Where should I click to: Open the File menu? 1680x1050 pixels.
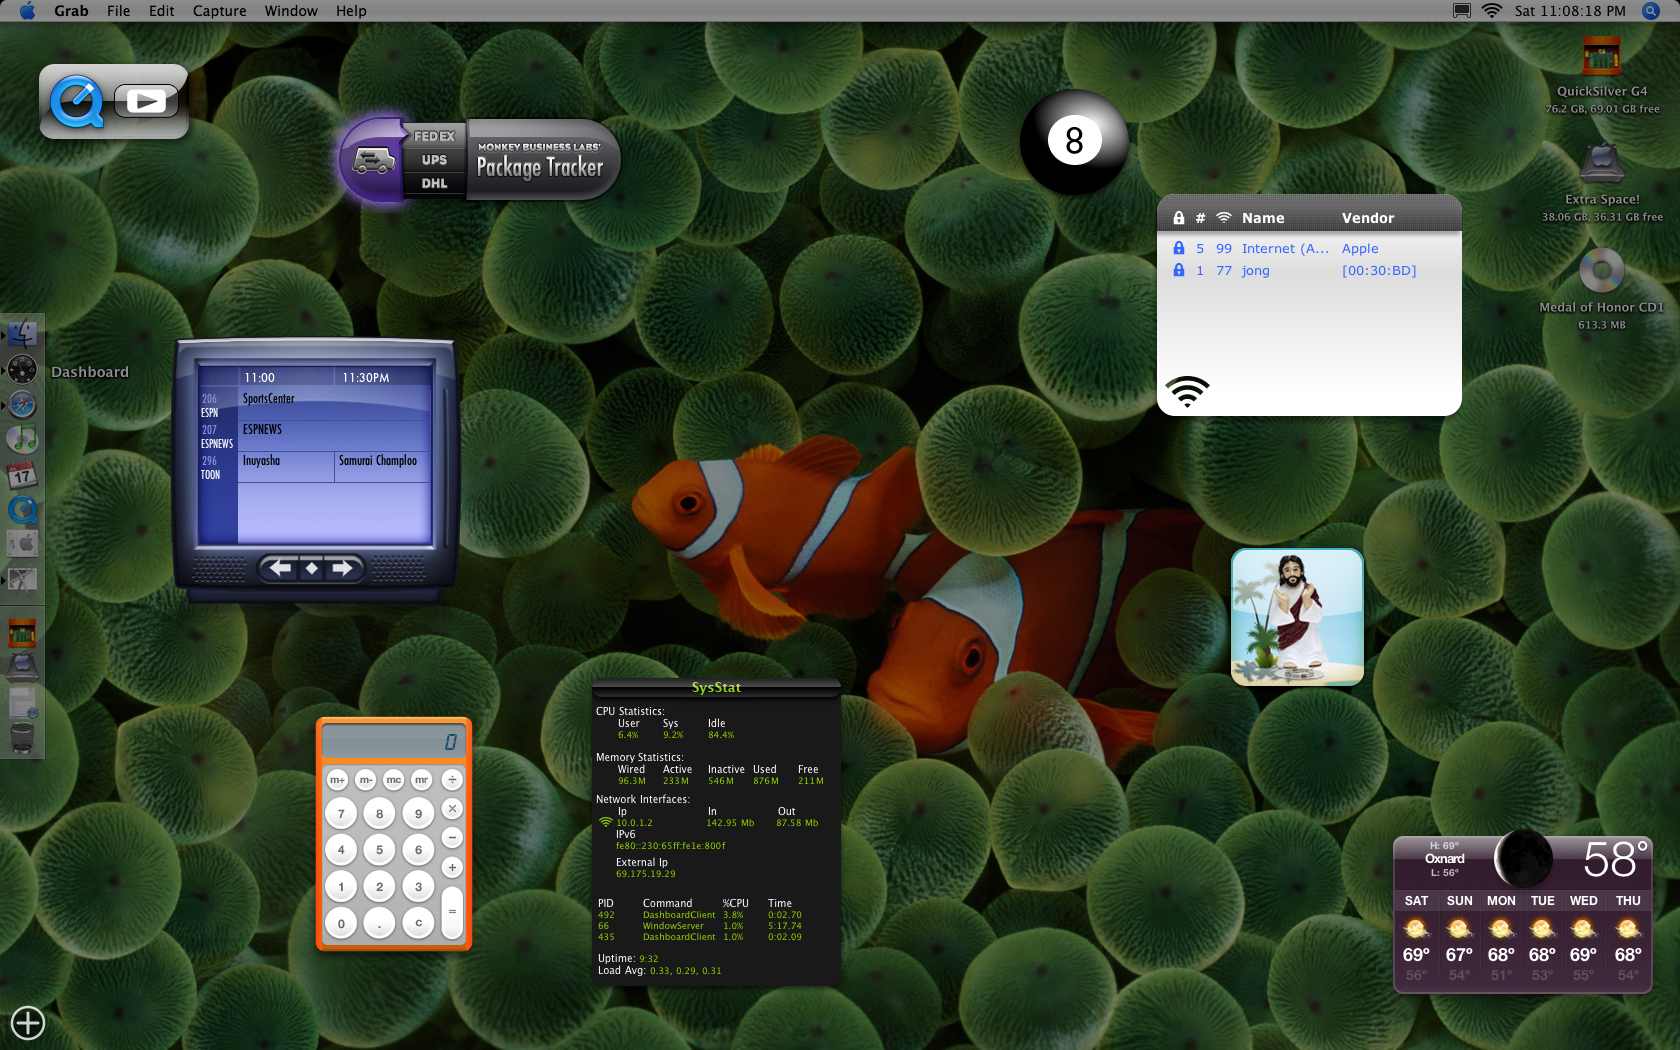118,11
